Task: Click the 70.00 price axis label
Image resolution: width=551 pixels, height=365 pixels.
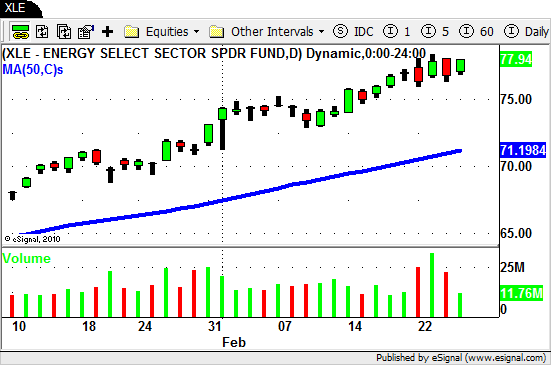Action: point(516,166)
